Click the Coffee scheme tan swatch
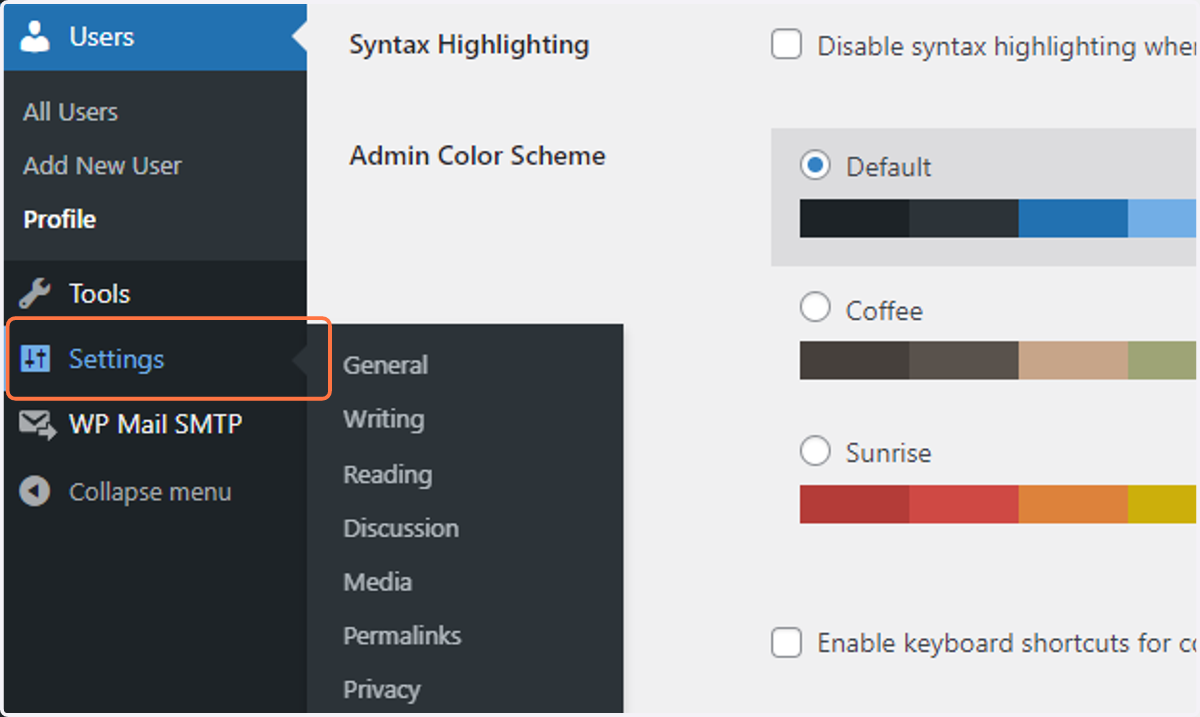This screenshot has height=717, width=1200. [1073, 361]
